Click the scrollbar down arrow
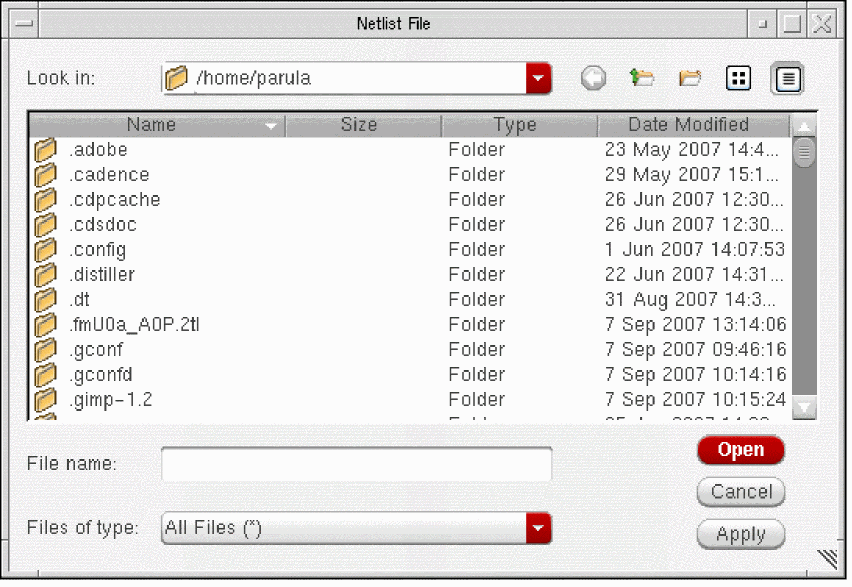 804,407
